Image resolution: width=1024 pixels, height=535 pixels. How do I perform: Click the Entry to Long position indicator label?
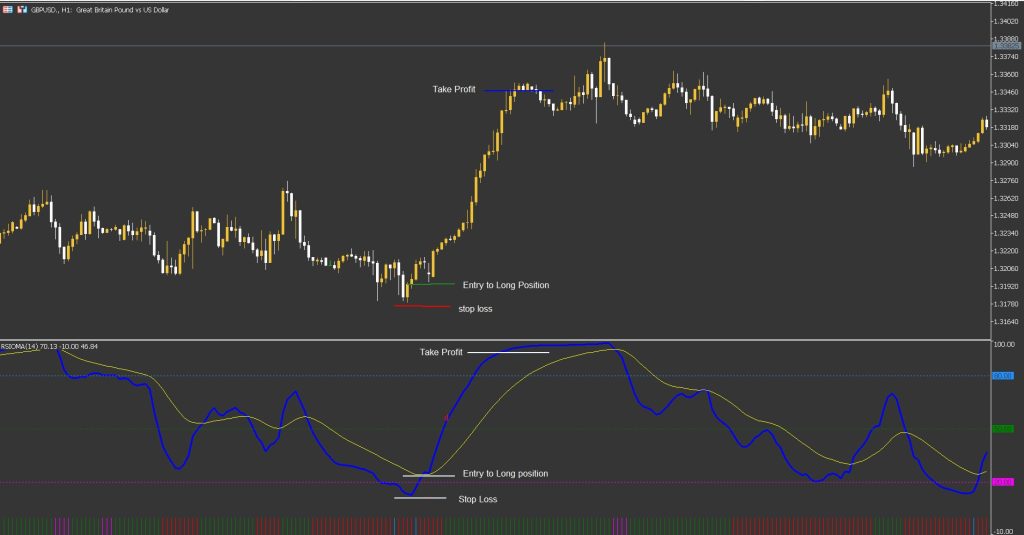click(x=505, y=474)
